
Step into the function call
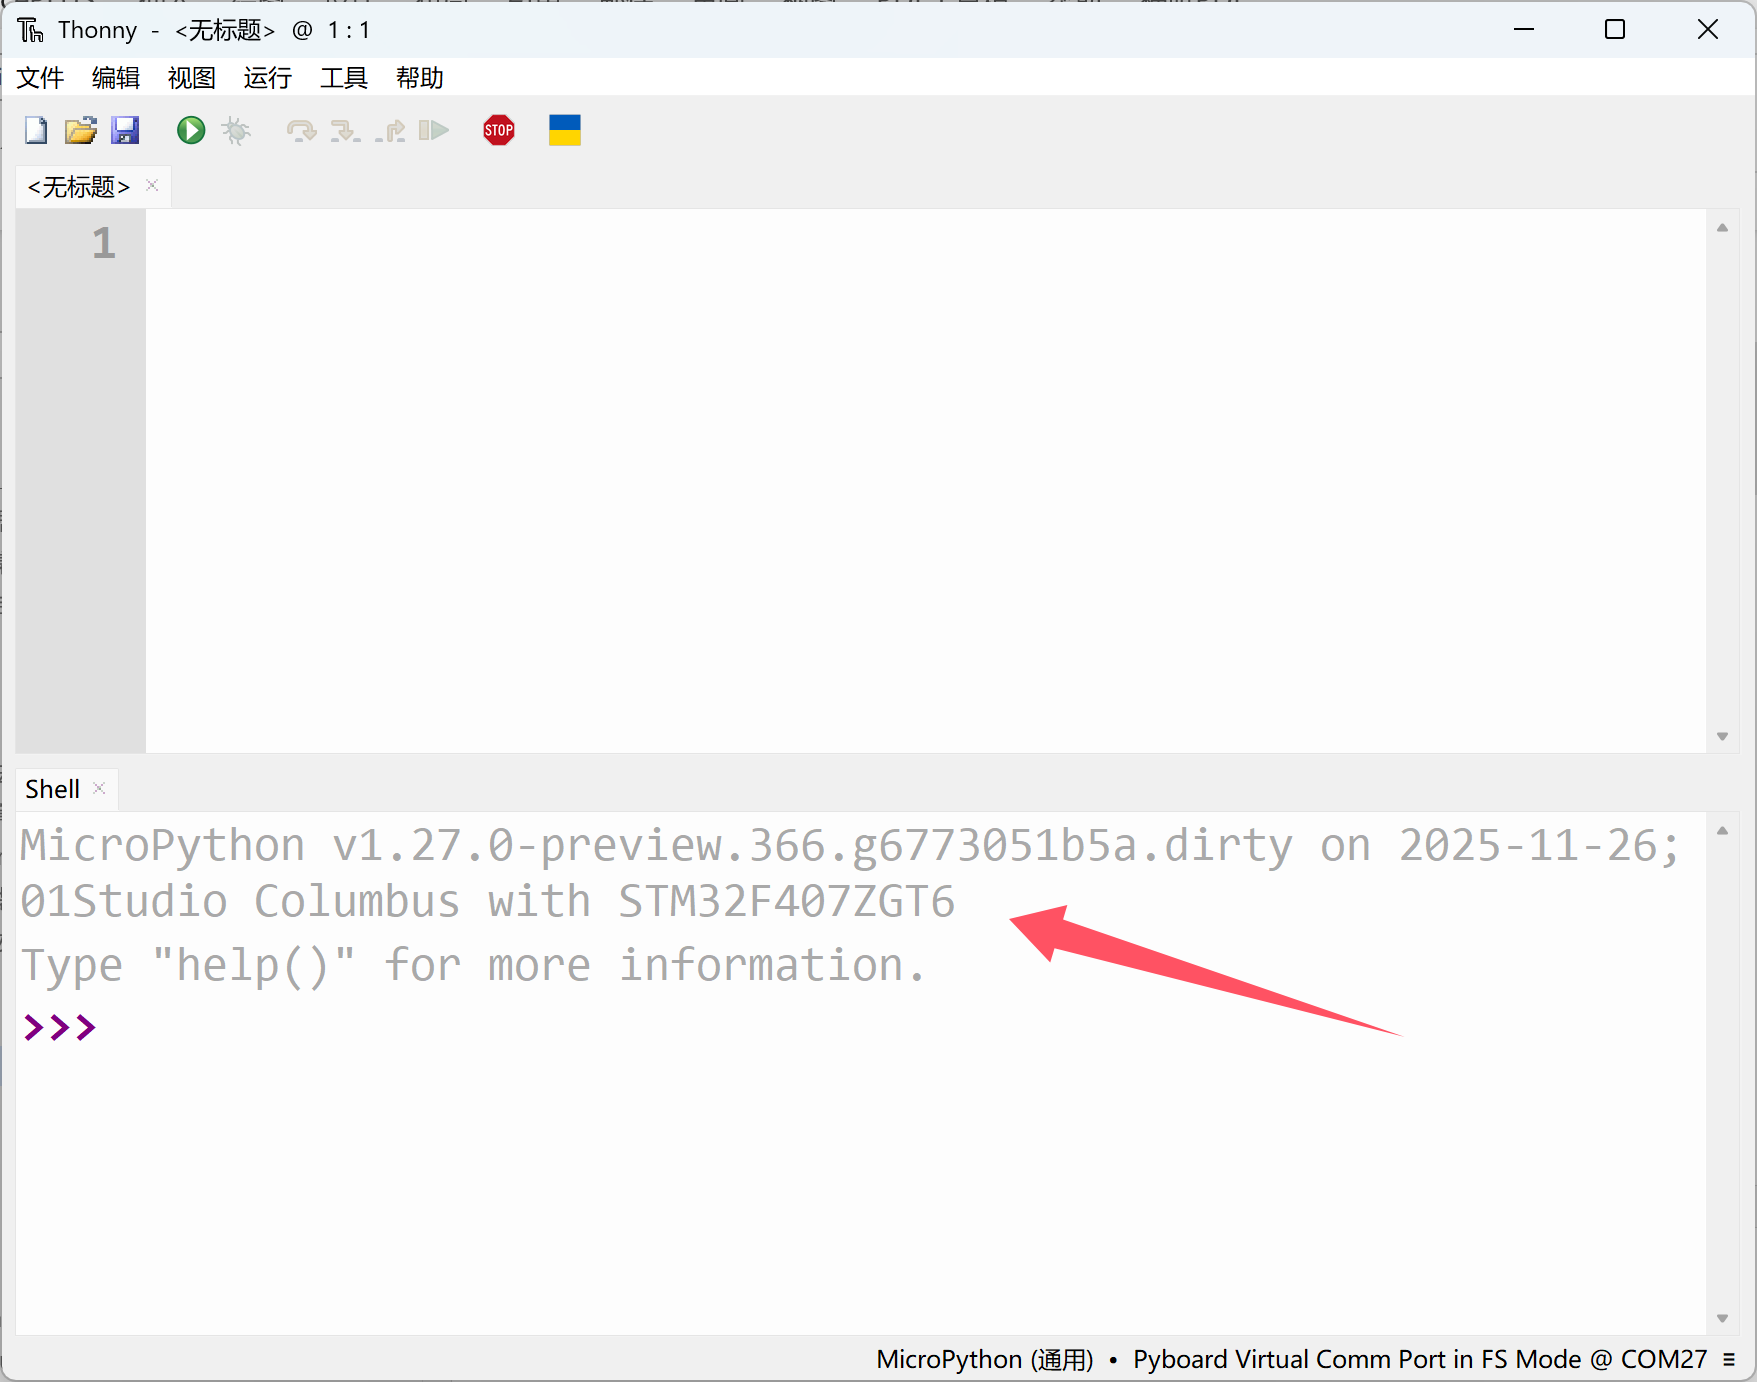point(347,130)
